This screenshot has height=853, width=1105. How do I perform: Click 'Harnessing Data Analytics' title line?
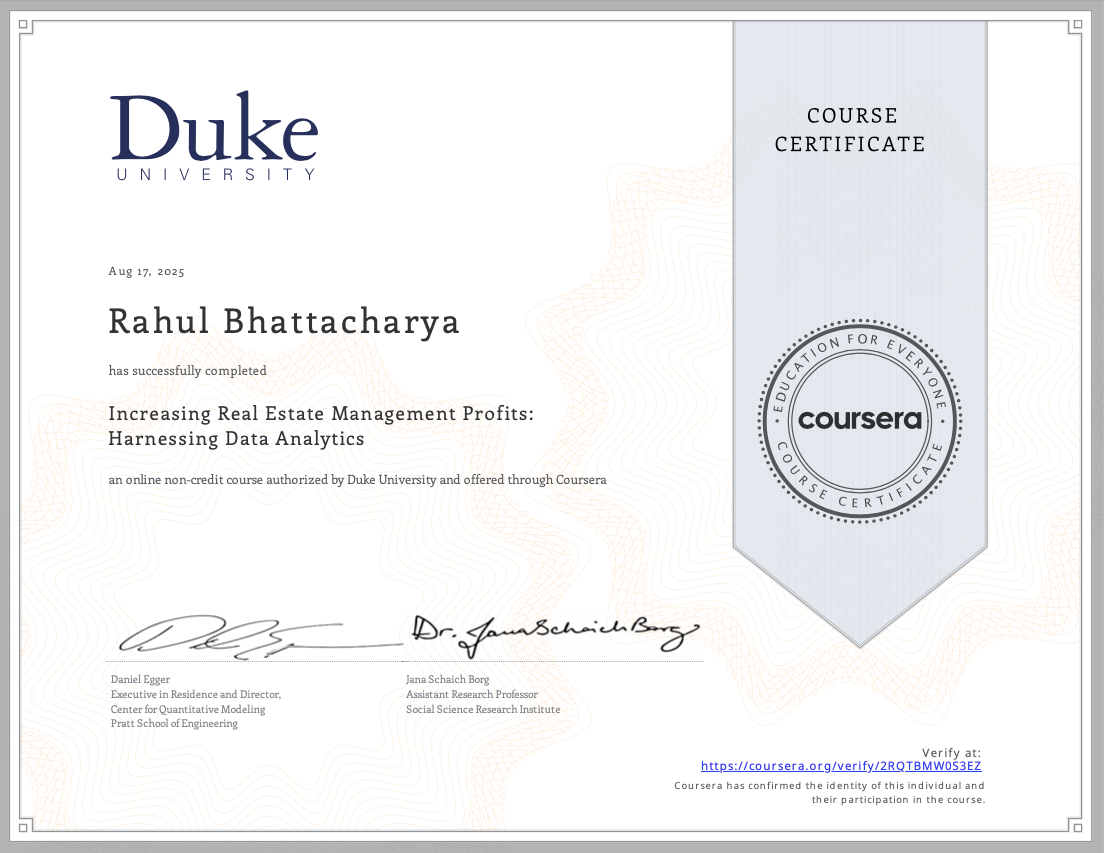coord(236,438)
